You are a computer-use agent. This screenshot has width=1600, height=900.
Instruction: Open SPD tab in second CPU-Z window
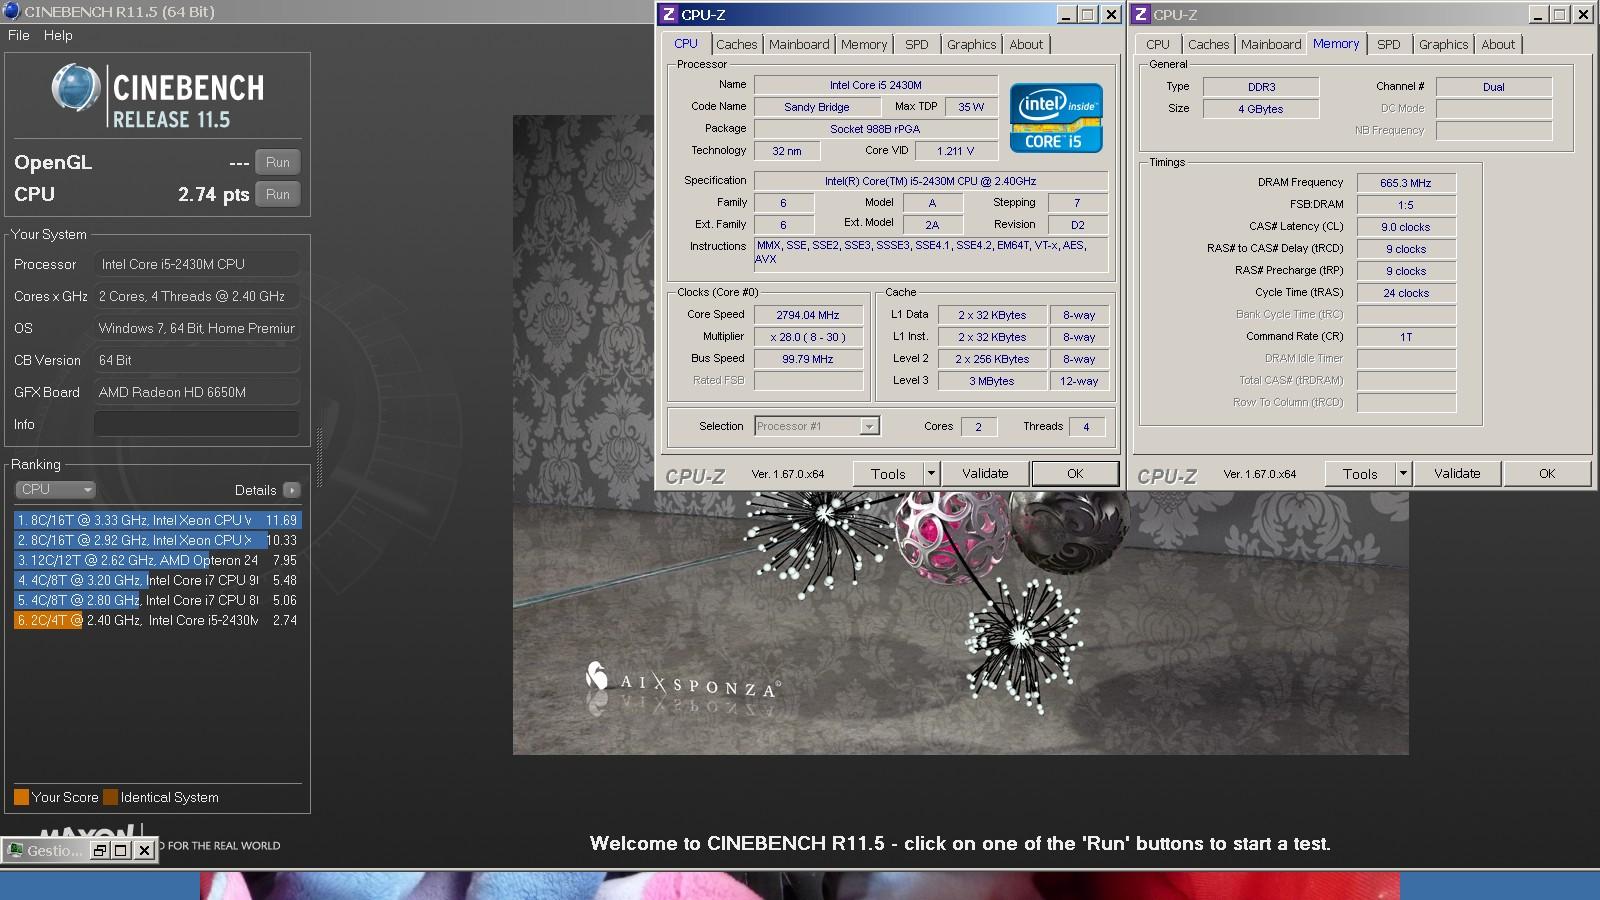[1389, 44]
